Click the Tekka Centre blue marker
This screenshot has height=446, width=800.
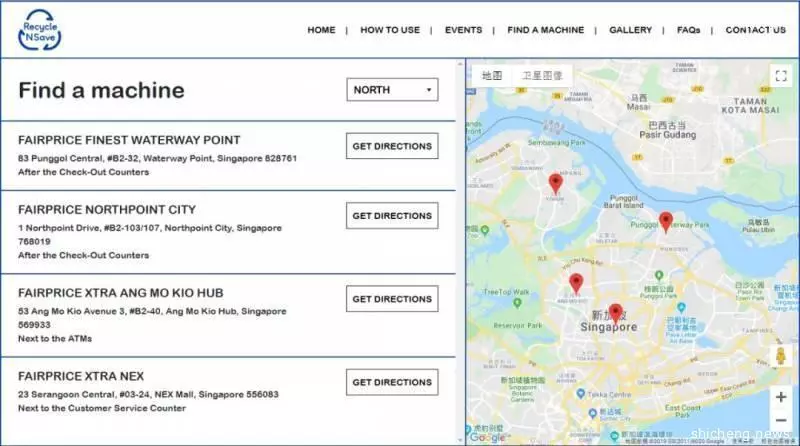pyautogui.click(x=580, y=393)
